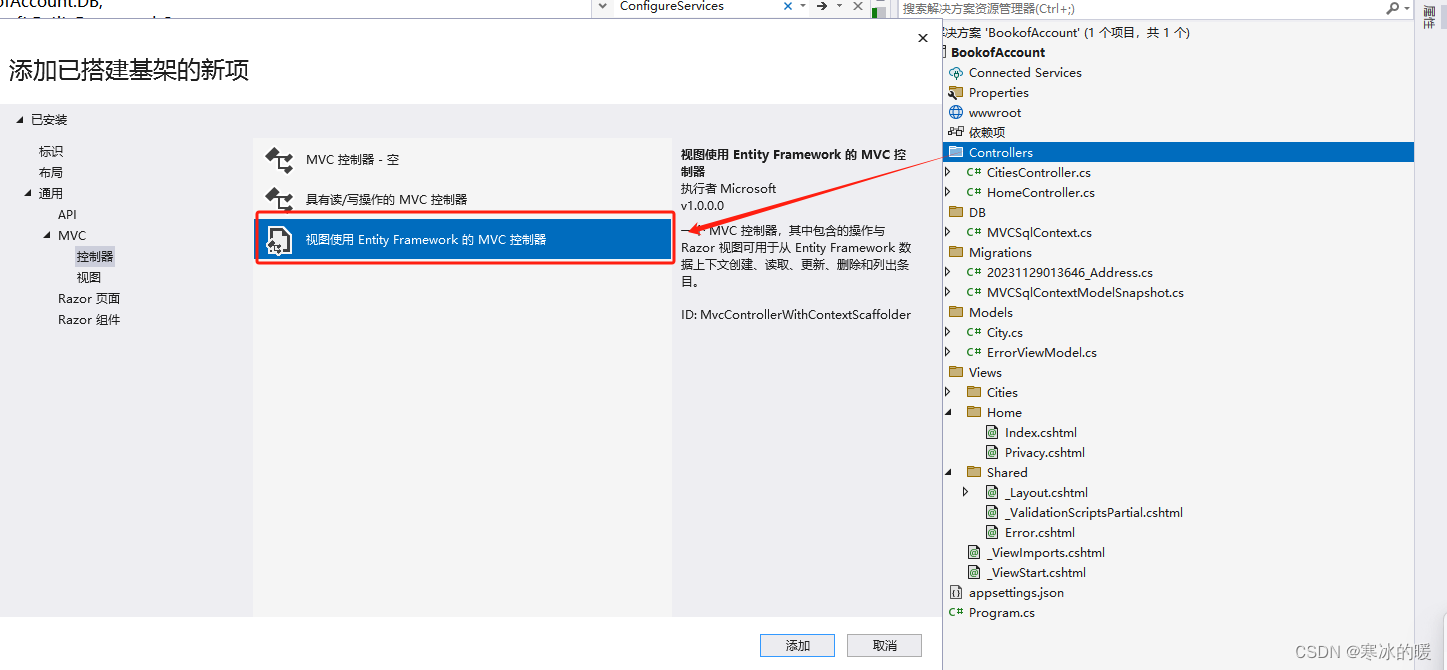Select the 'MVC 控制器 - 空' scaffold template
The height and width of the screenshot is (670, 1447).
coord(463,159)
